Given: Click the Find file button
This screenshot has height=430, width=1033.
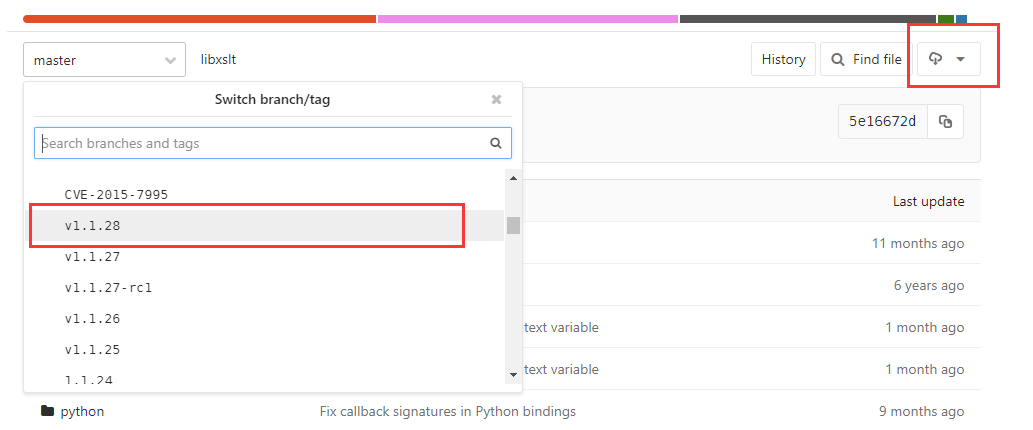Looking at the screenshot, I should (x=866, y=60).
